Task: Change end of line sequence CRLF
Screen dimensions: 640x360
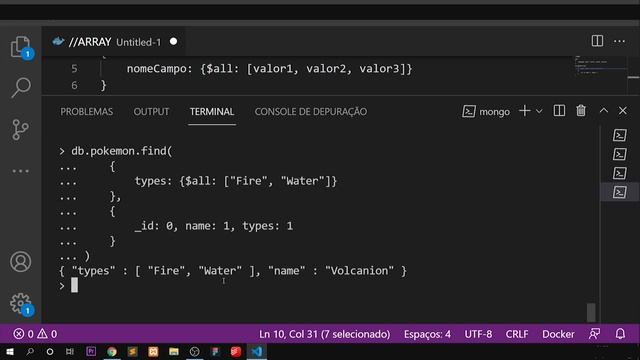Action: [x=517, y=334]
